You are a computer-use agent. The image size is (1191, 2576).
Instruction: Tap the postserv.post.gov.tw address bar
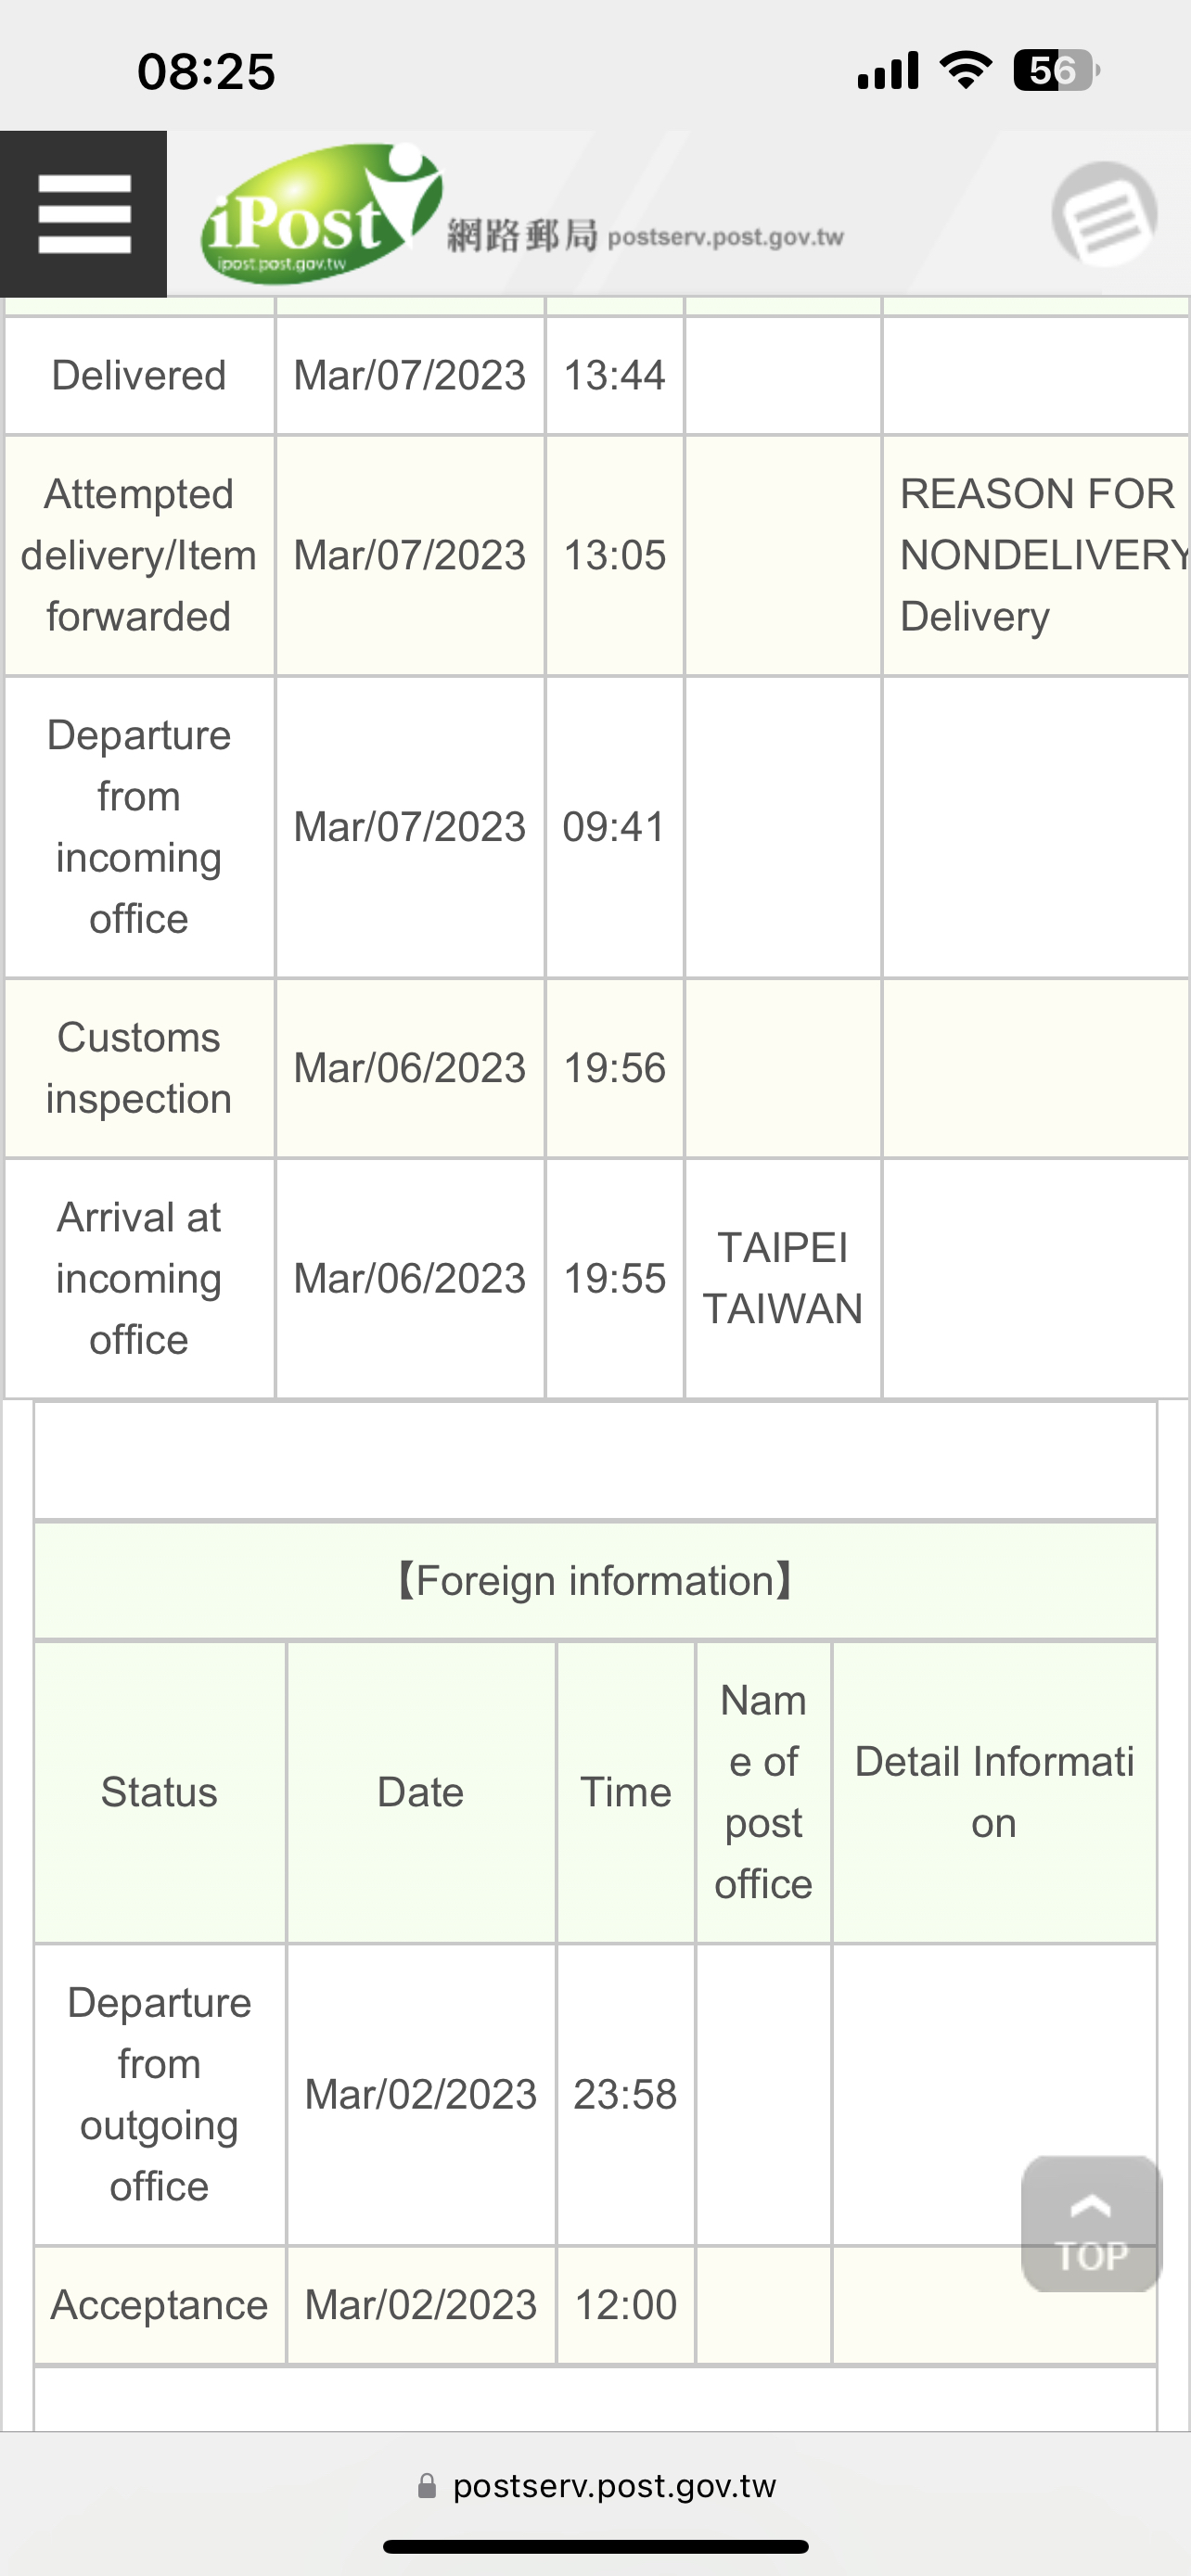click(x=596, y=2486)
